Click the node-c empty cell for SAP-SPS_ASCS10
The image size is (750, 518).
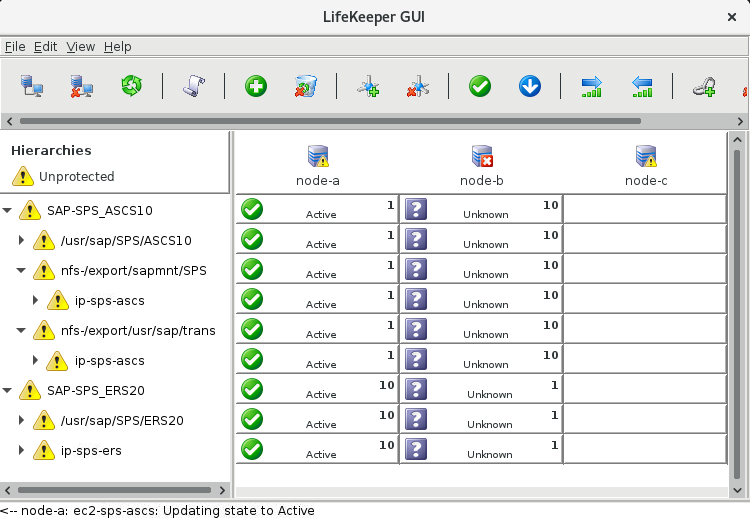pyautogui.click(x=645, y=209)
